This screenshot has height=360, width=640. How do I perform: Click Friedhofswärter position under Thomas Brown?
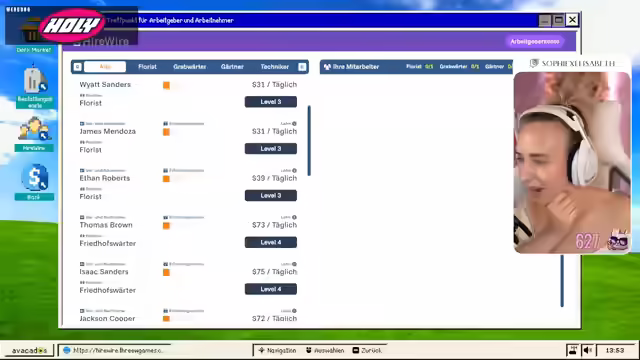point(107,243)
